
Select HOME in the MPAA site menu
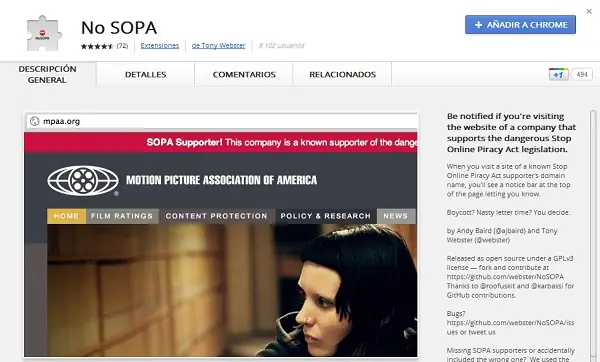click(67, 216)
